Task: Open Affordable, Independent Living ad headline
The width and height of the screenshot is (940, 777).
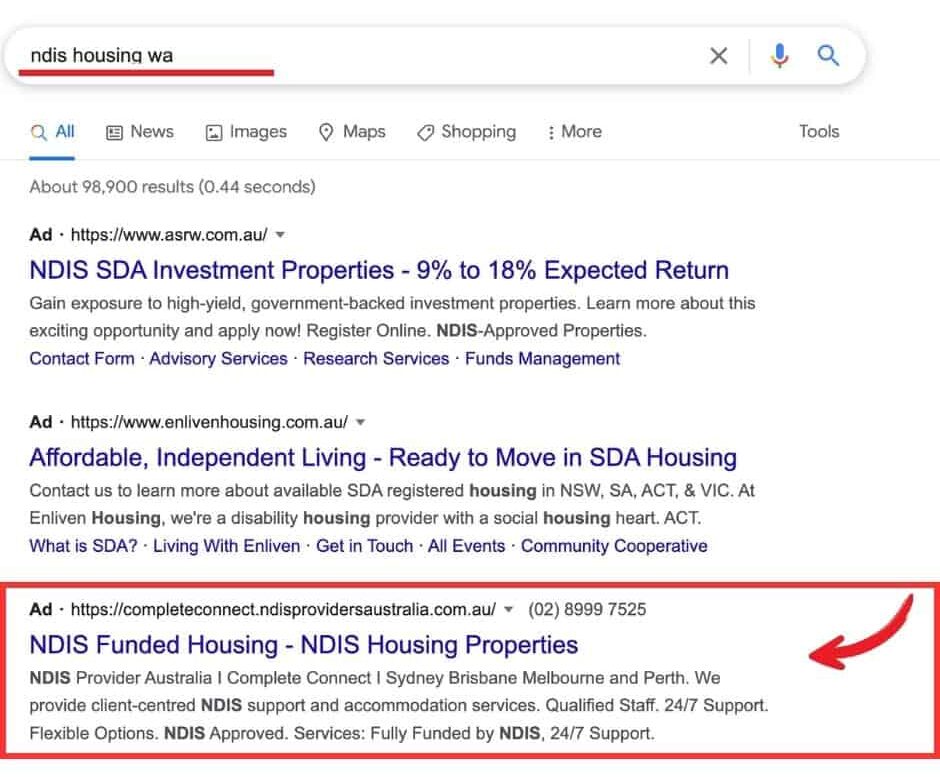Action: click(x=383, y=458)
